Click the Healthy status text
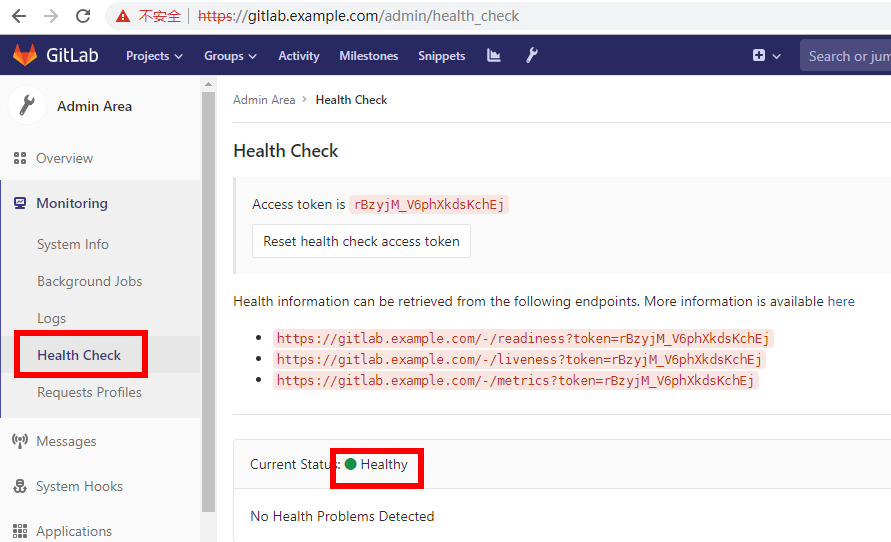 (384, 464)
